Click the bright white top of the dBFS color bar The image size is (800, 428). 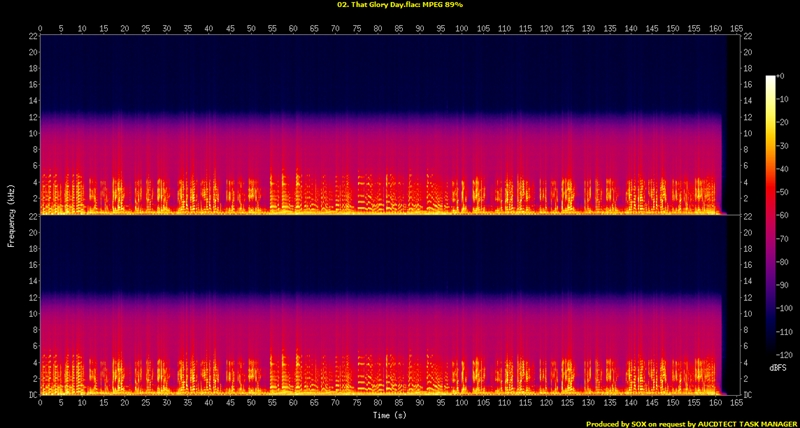[x=770, y=80]
